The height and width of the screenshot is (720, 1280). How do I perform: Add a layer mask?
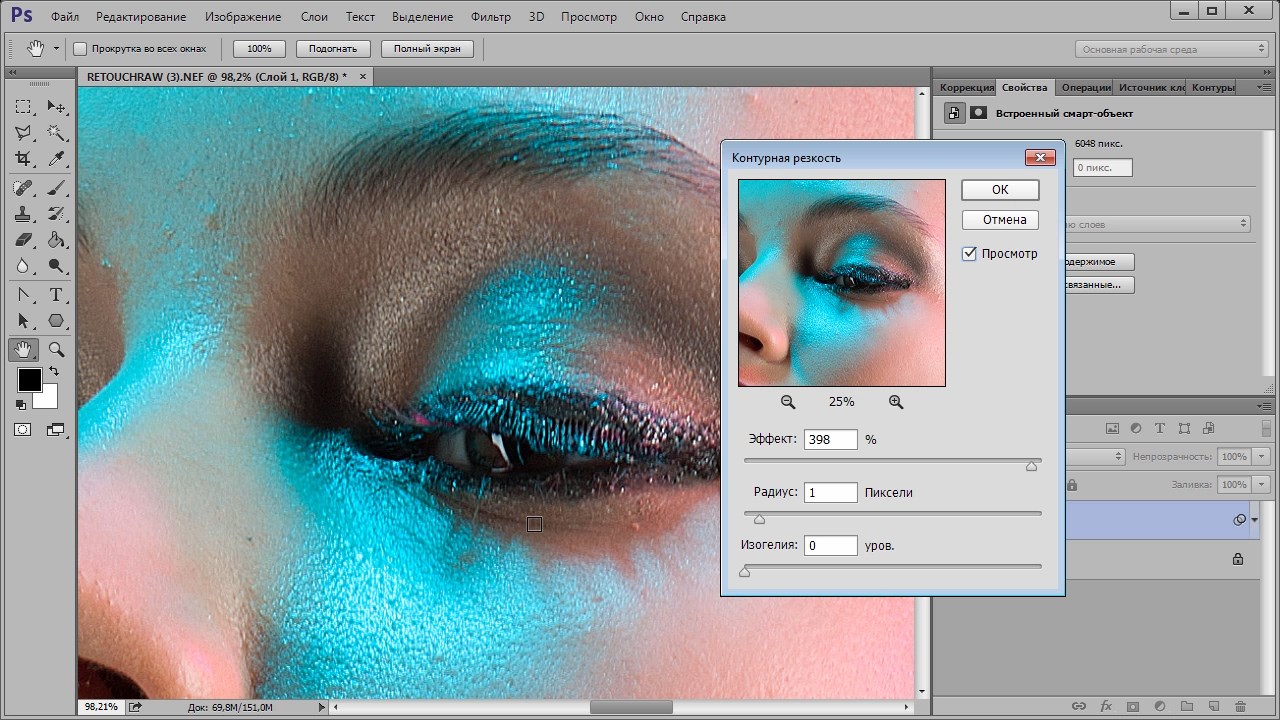coord(1133,706)
